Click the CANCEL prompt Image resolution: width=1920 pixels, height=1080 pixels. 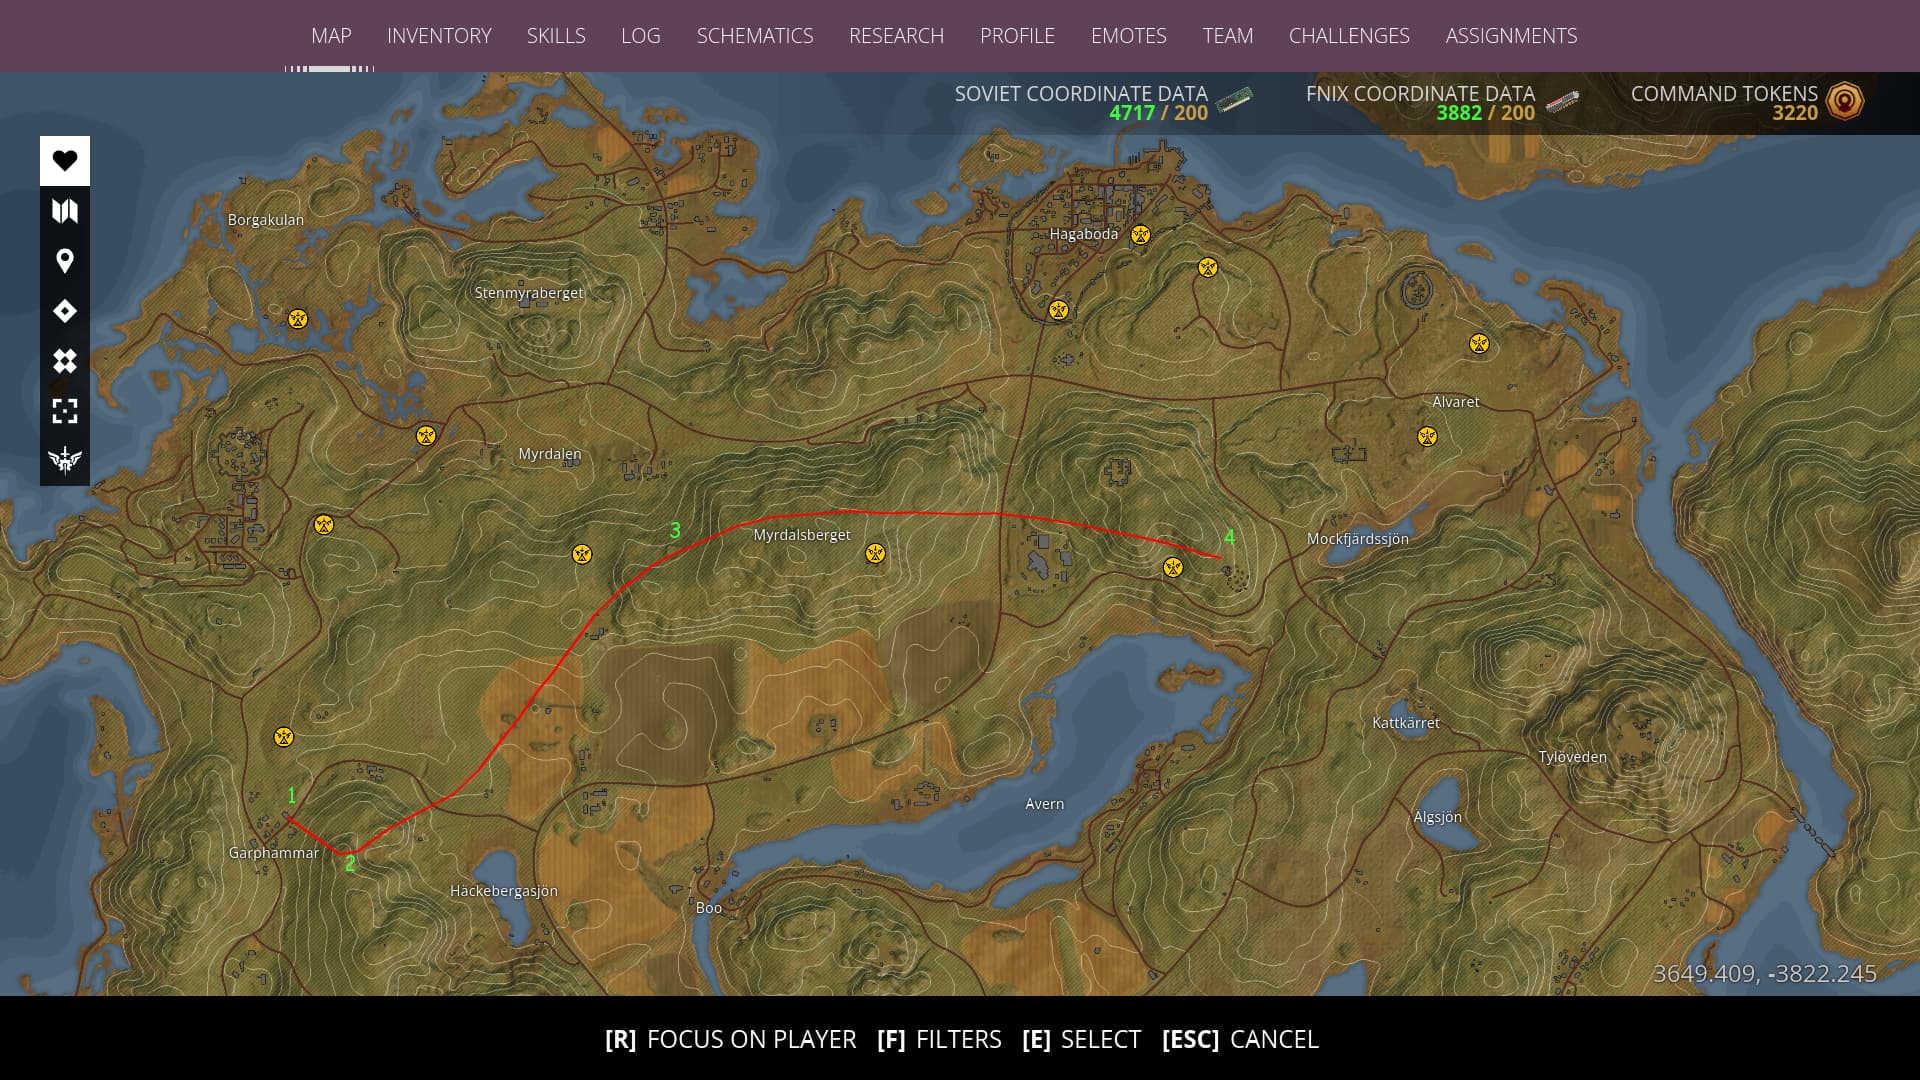pos(1240,1040)
